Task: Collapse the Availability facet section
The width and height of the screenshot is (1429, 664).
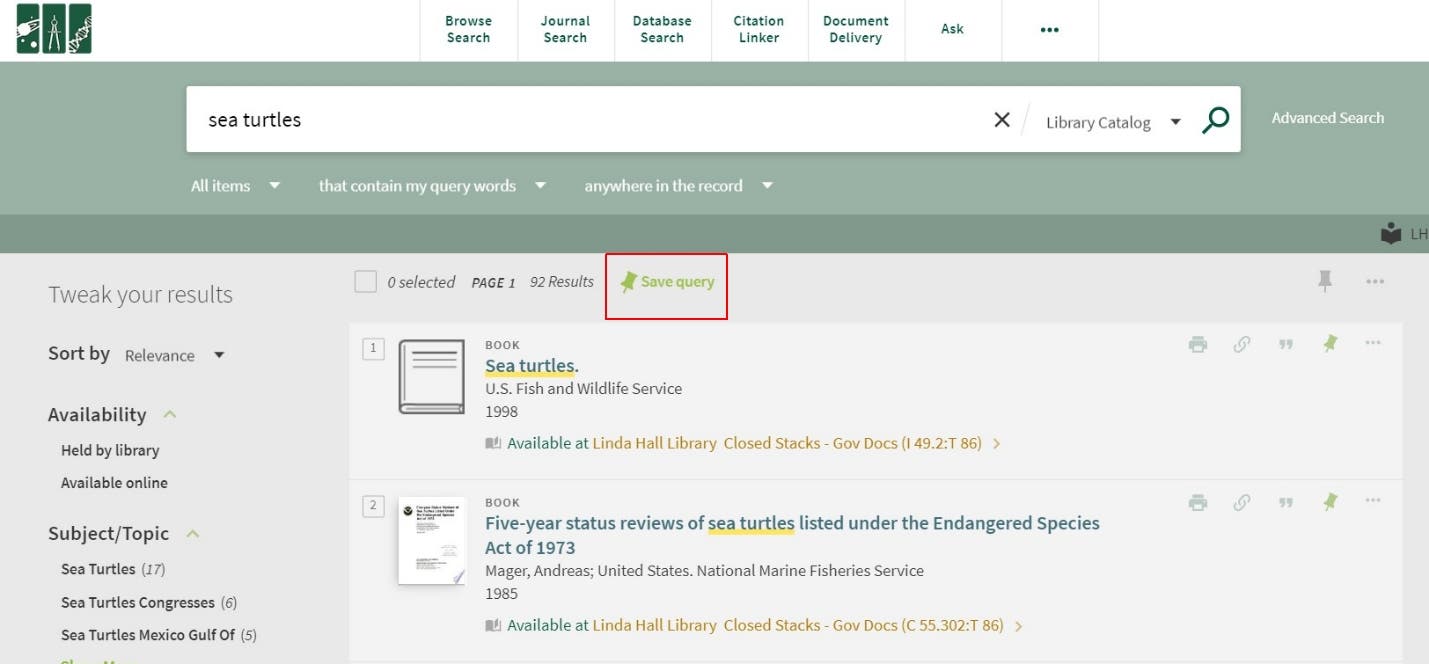Action: pyautogui.click(x=170, y=414)
